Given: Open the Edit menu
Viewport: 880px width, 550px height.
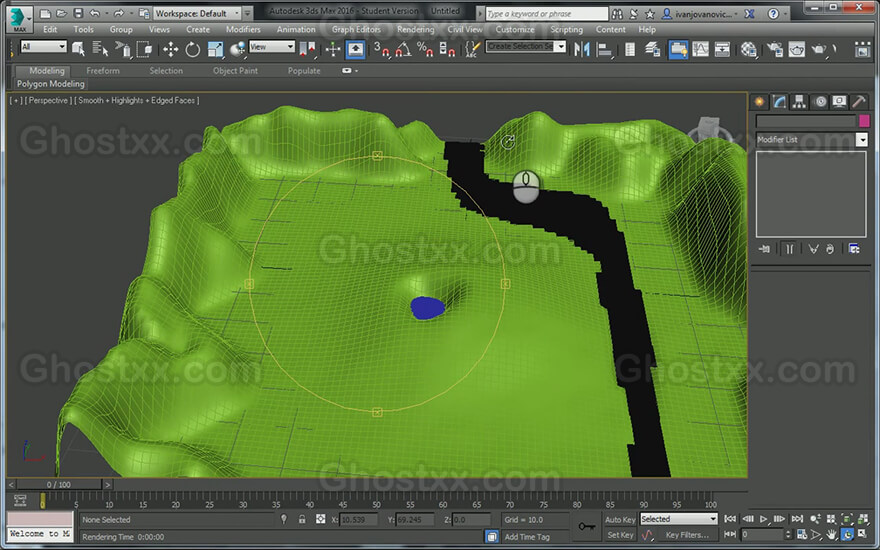Looking at the screenshot, I should [50, 29].
